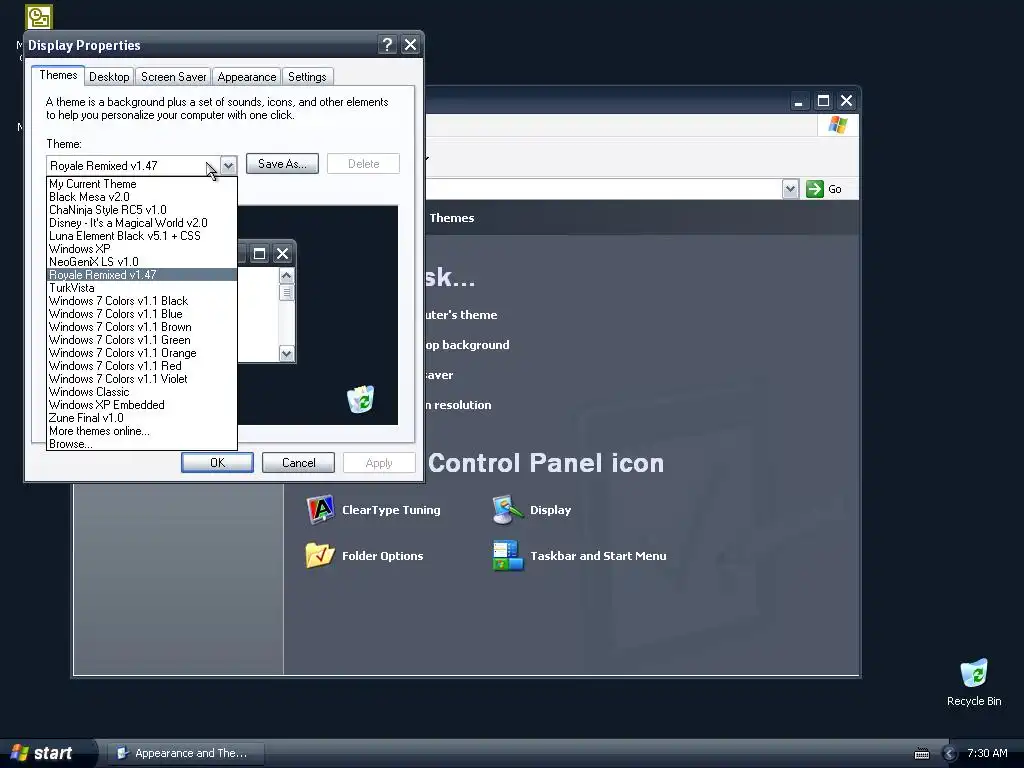The width and height of the screenshot is (1024, 768).
Task: Select Royale Remixed v1.47 in the list
Action: pyautogui.click(x=142, y=275)
